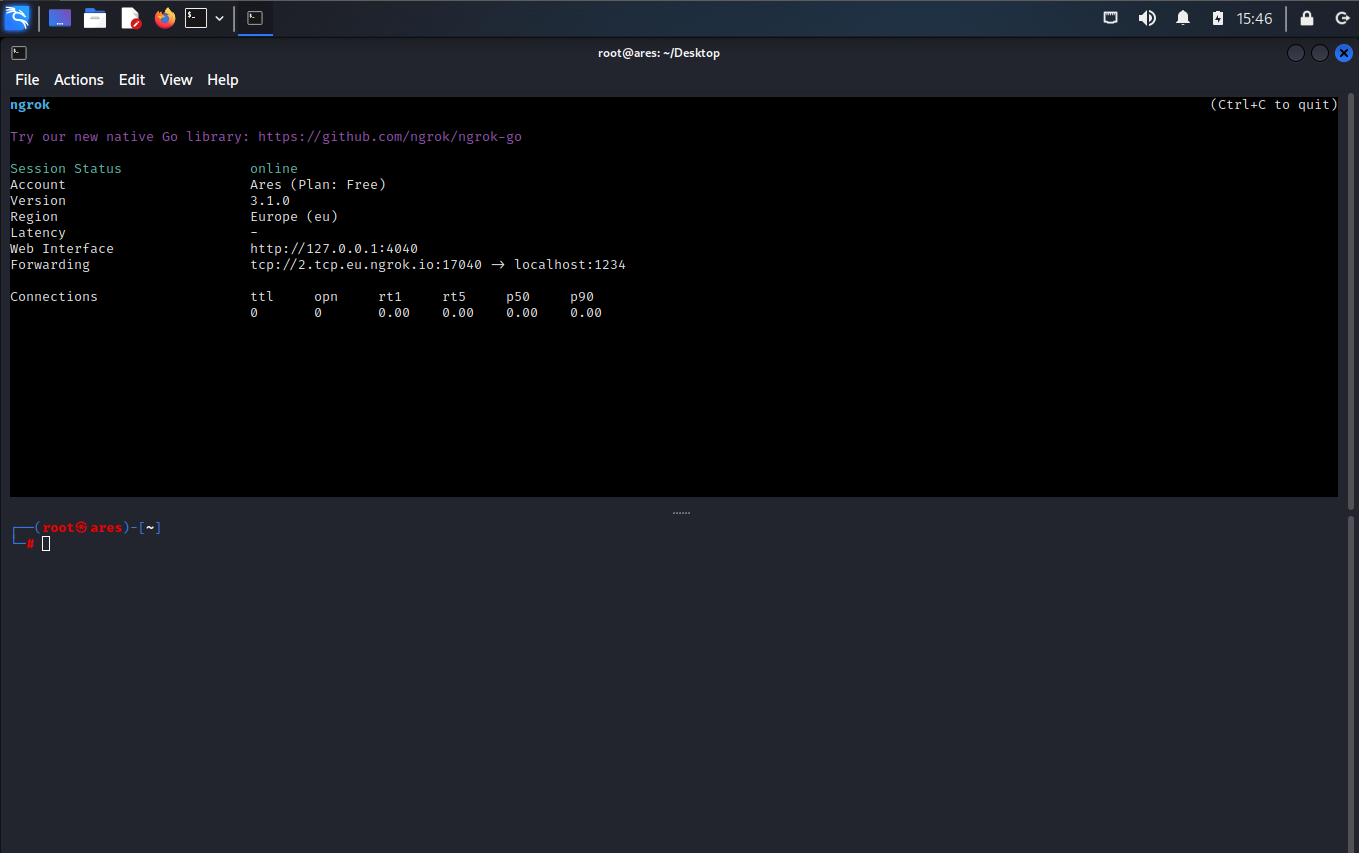Click the 15:46 clock
This screenshot has height=853, width=1359.
click(1254, 18)
